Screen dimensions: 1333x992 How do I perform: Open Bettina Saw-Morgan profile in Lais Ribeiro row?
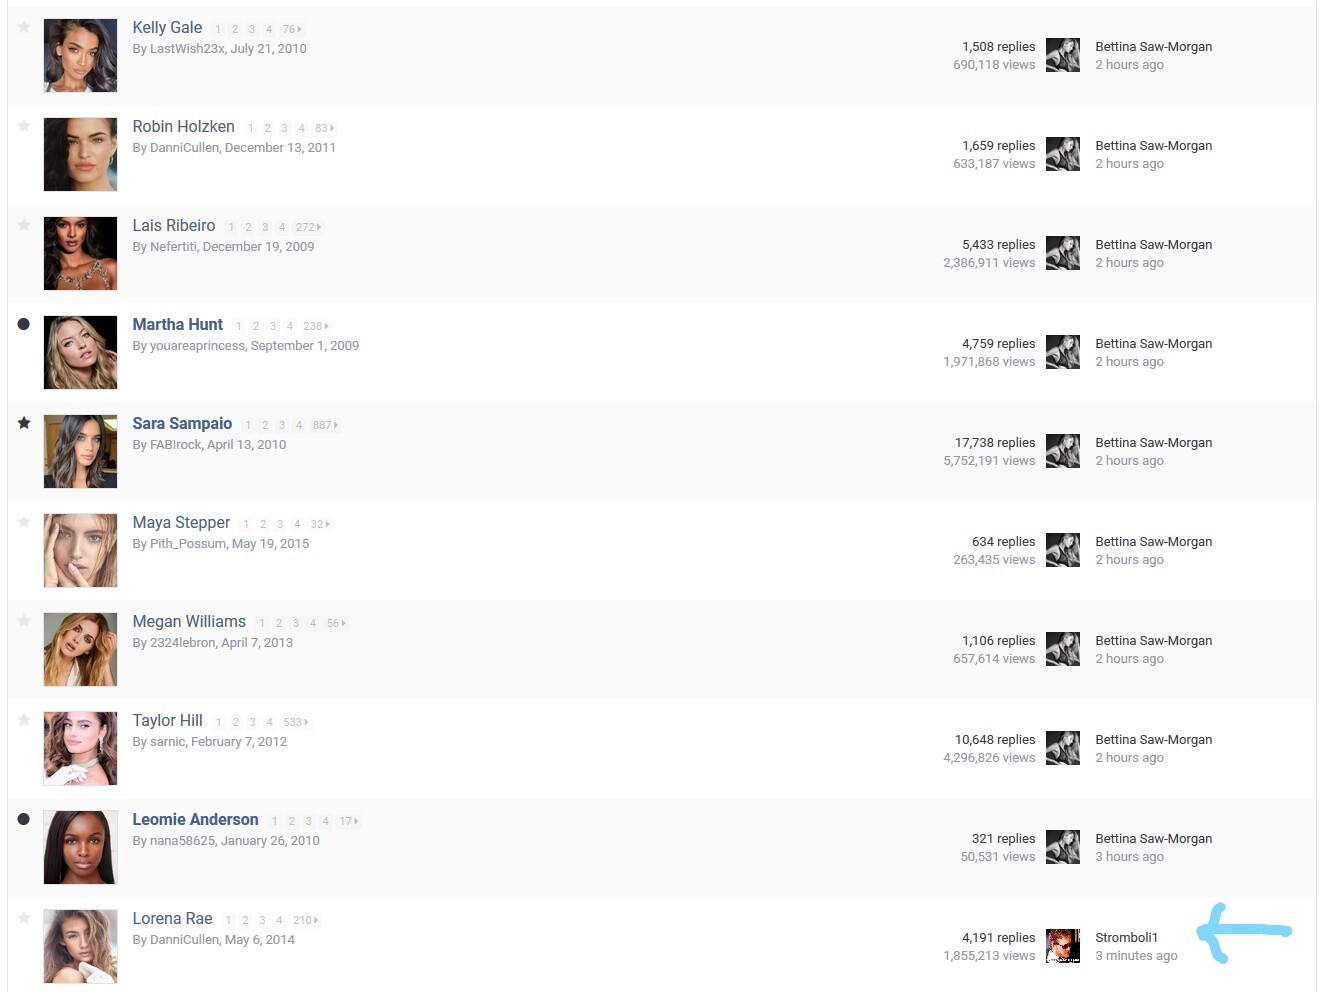tap(1153, 244)
